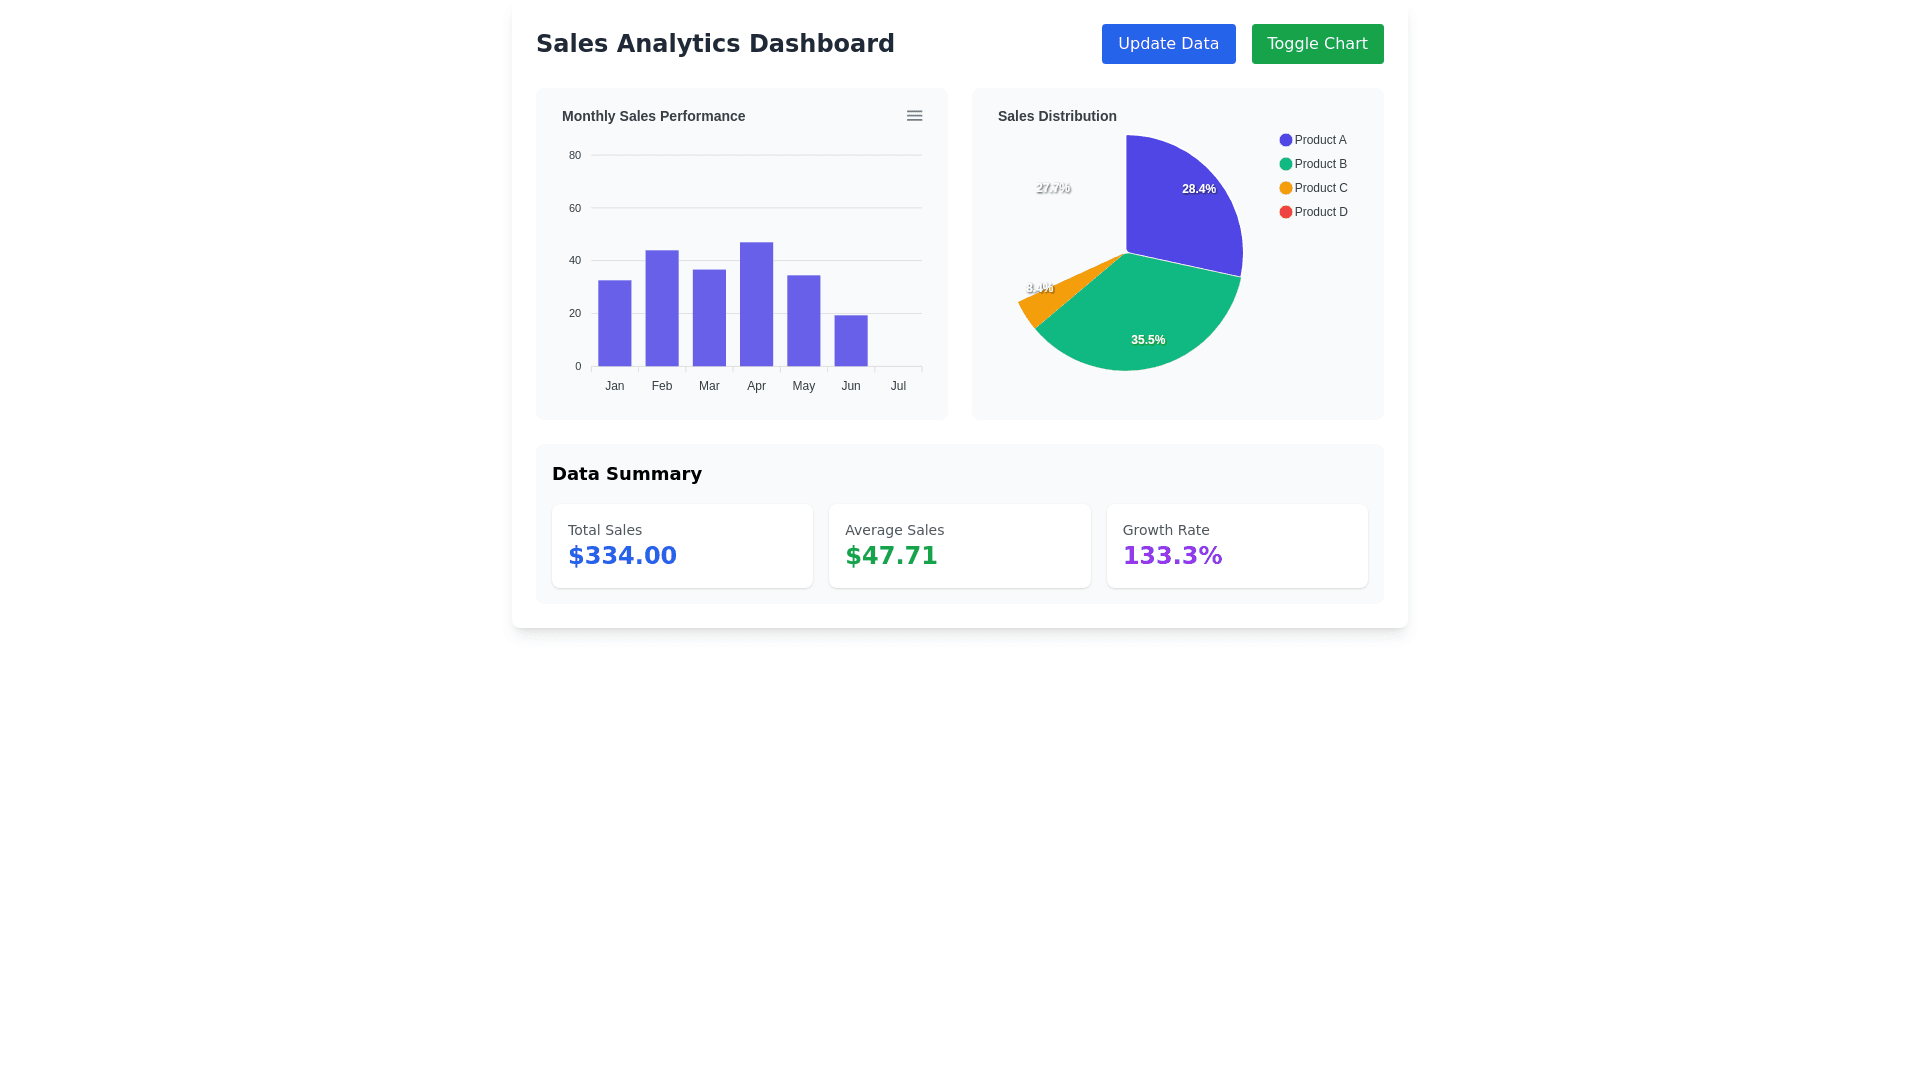Image resolution: width=1920 pixels, height=1080 pixels.
Task: Click the Toggle Chart button
Action: point(1317,44)
